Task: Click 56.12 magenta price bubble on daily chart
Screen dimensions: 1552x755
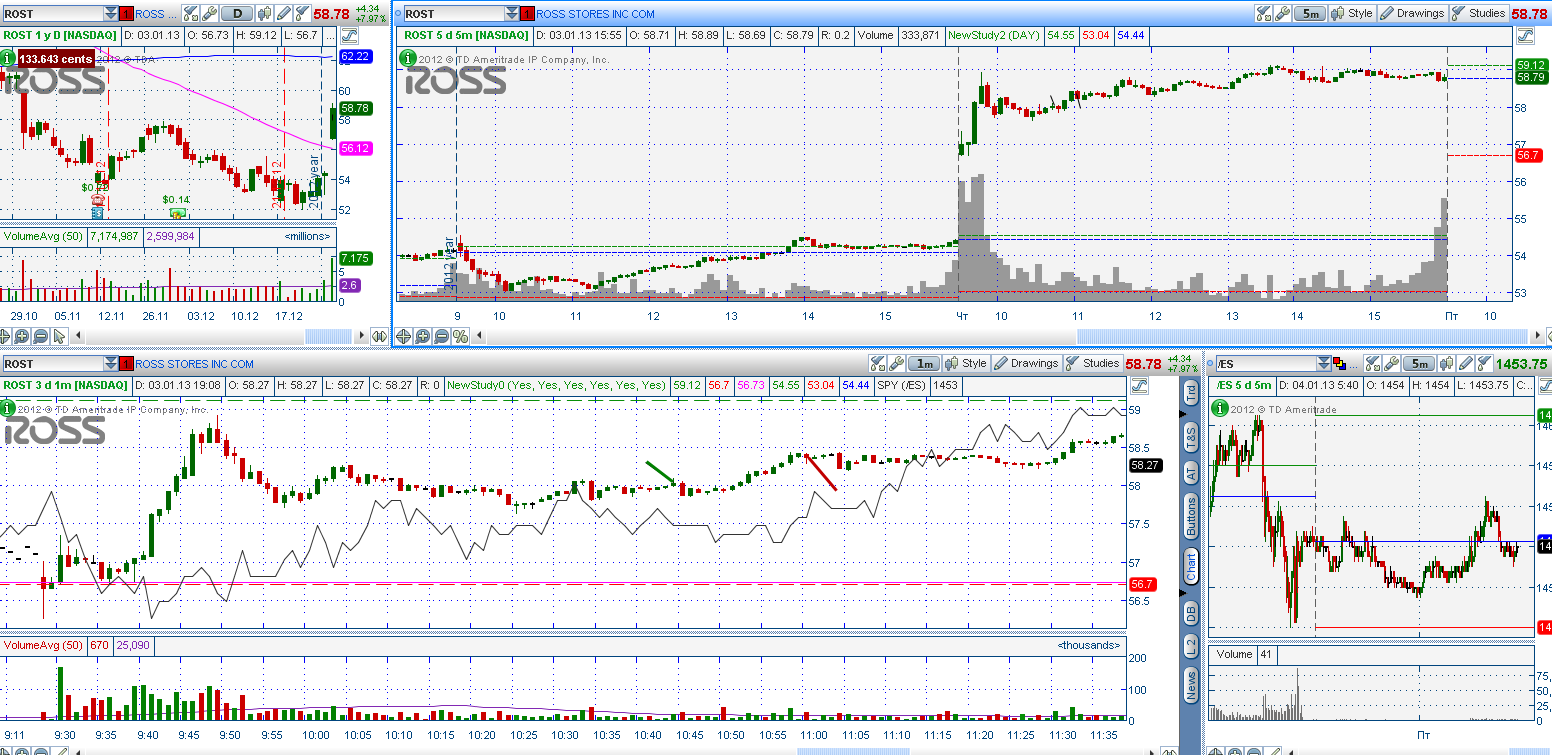Action: point(356,148)
